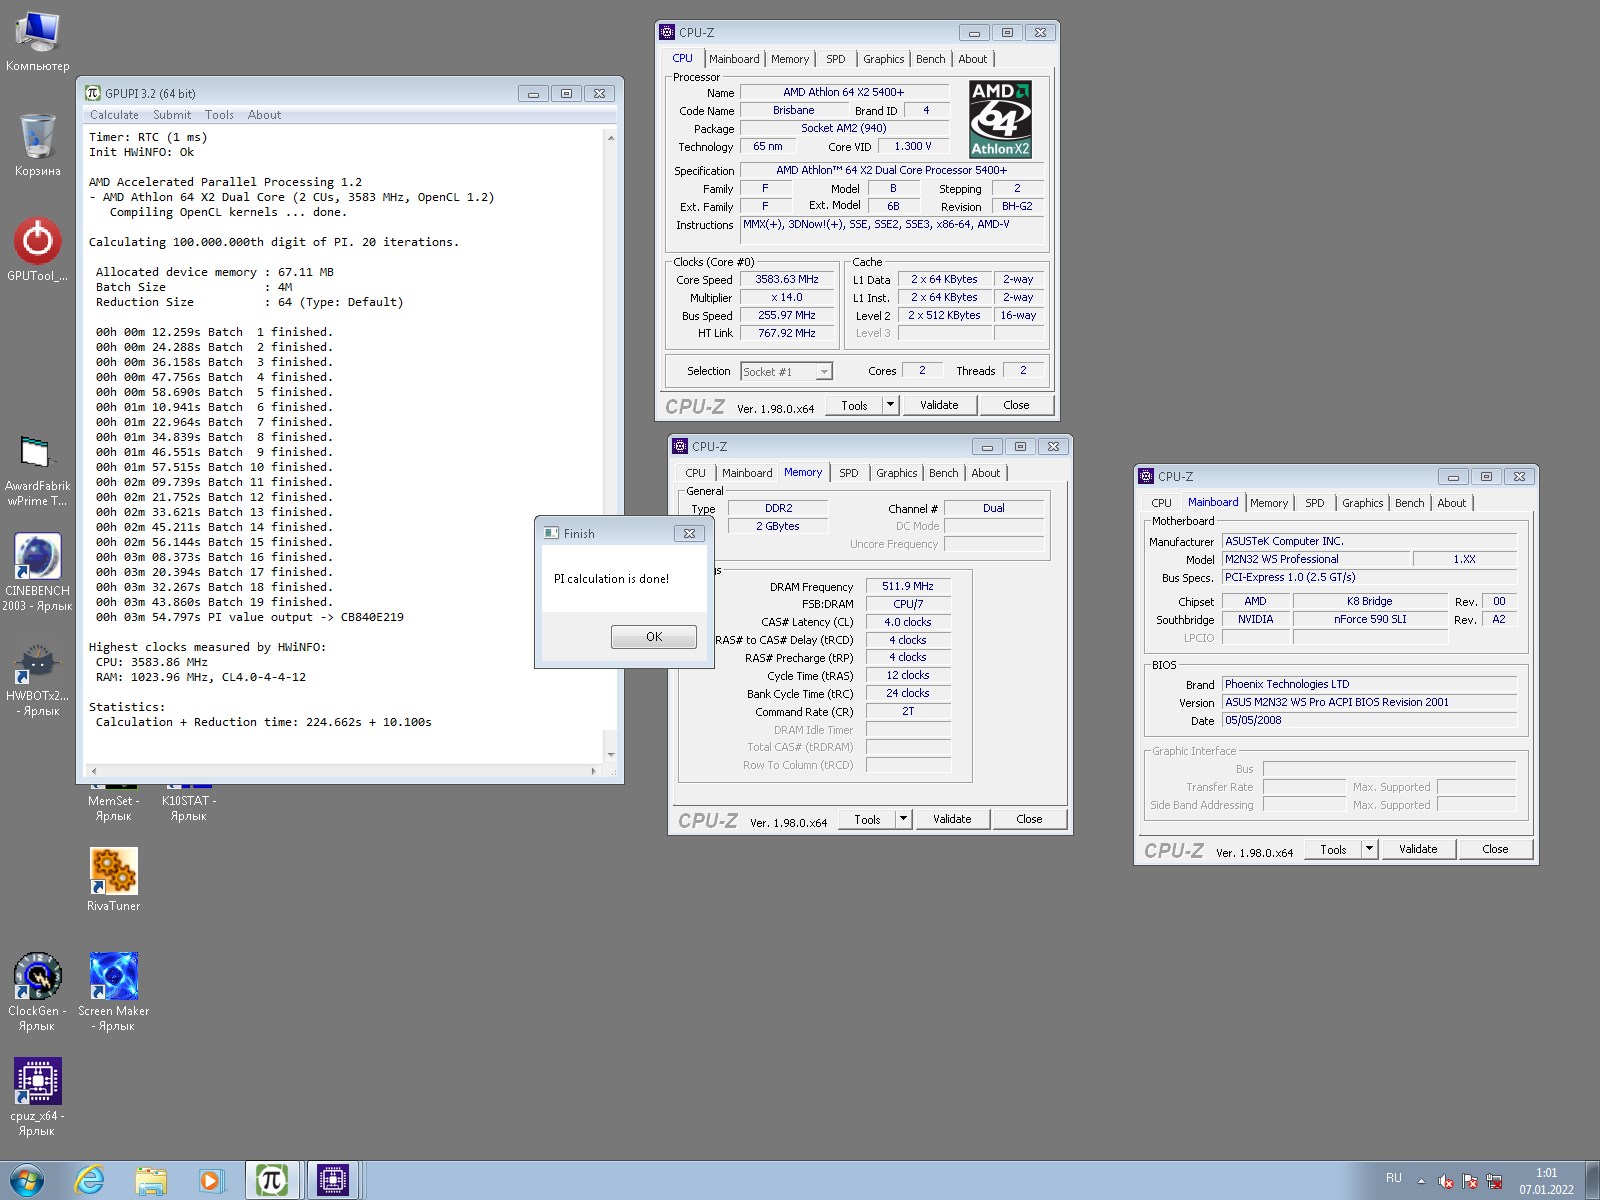Open Calculate menu in GPUPI
The height and width of the screenshot is (1200, 1600).
pyautogui.click(x=114, y=115)
